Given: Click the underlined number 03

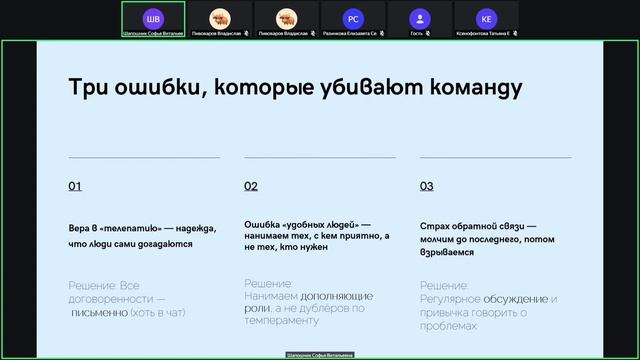Looking at the screenshot, I should point(427,186).
